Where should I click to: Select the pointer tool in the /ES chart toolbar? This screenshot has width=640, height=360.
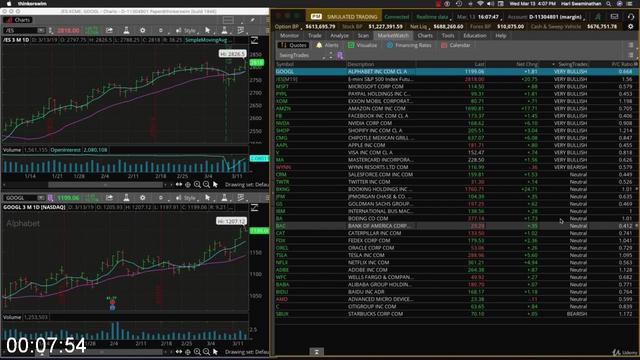click(207, 30)
